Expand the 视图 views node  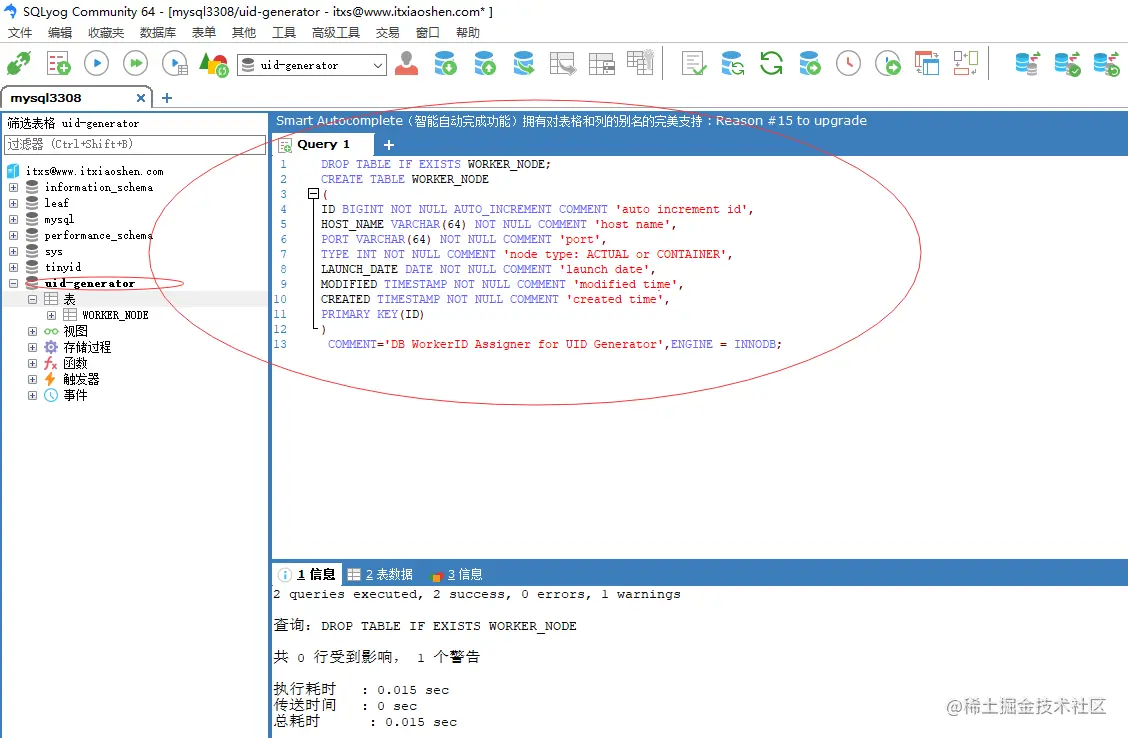[32, 332]
